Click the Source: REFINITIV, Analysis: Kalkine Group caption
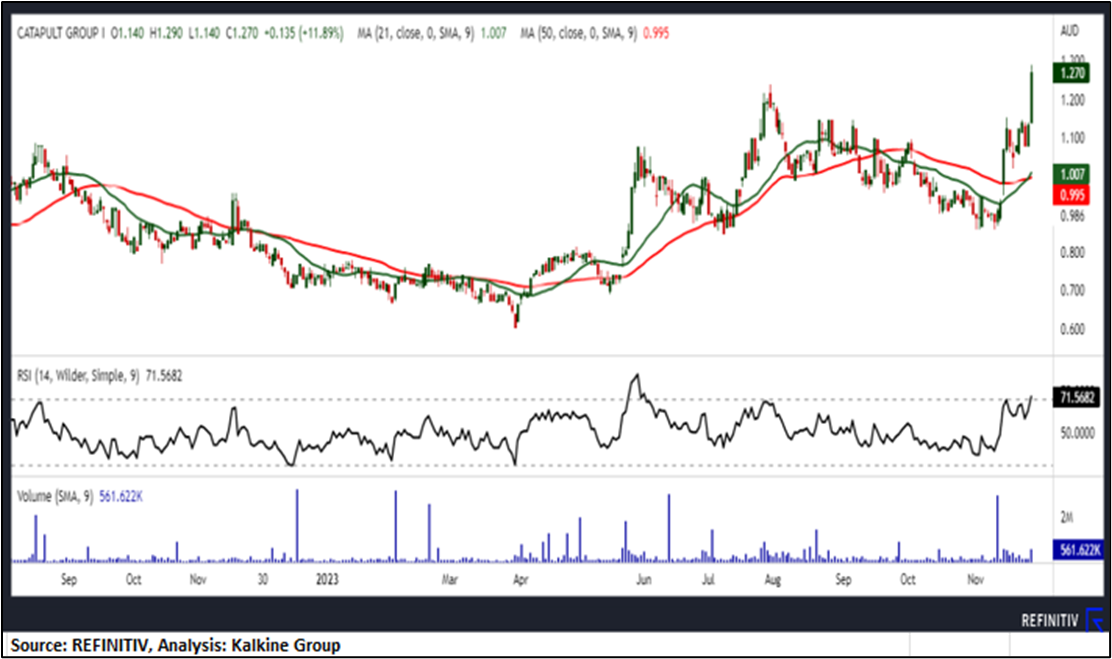Image resolution: width=1112 pixels, height=659 pixels. 175,646
